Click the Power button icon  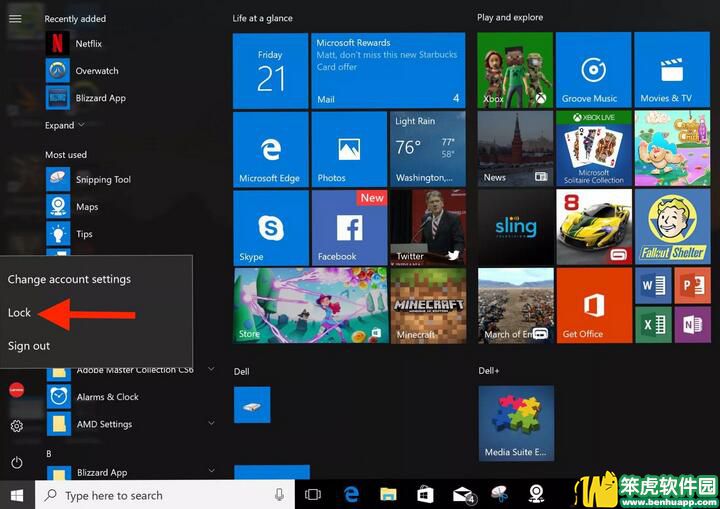tap(17, 462)
